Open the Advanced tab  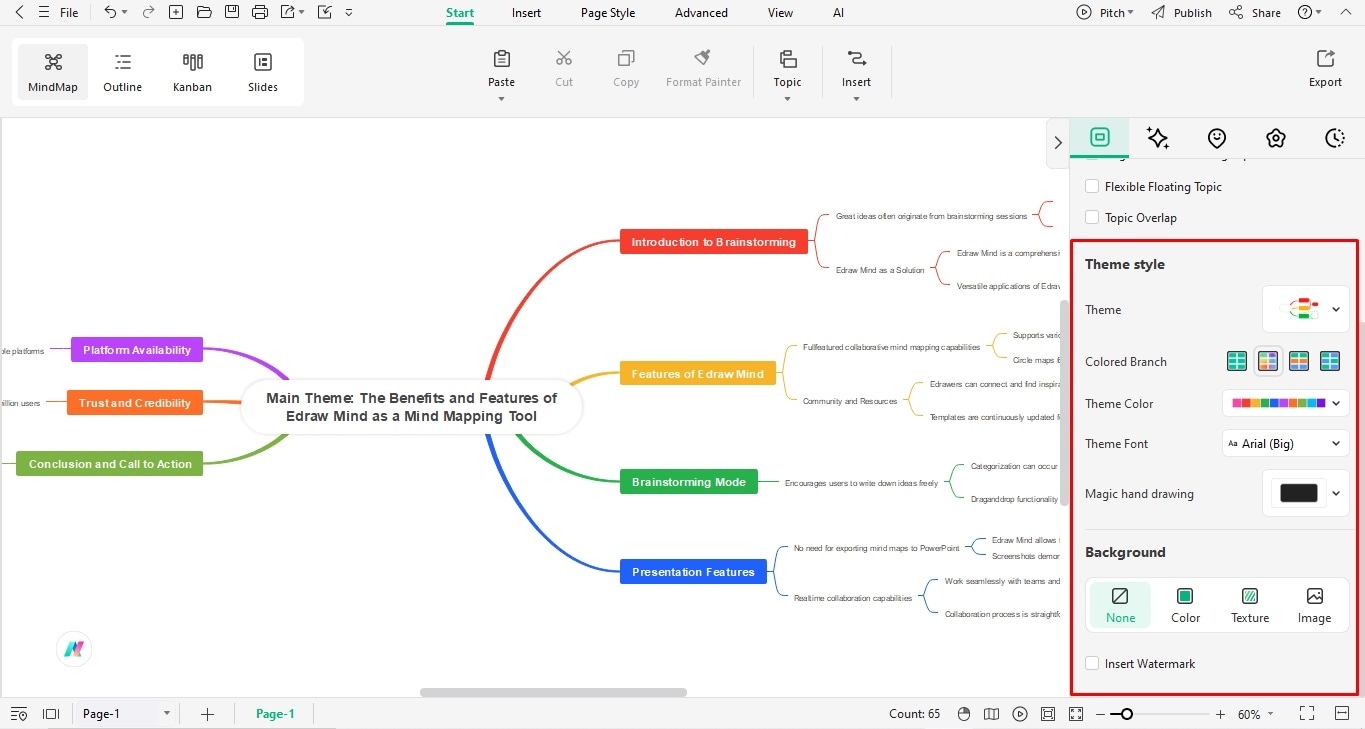coord(701,13)
